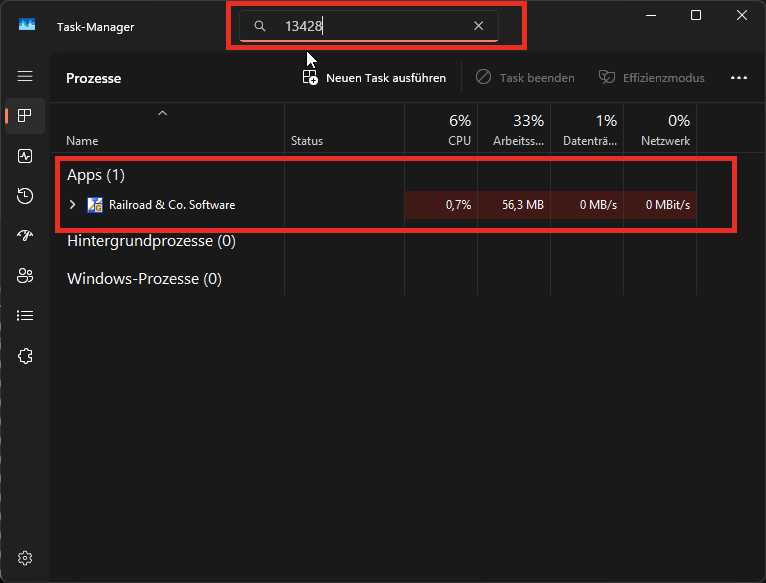Expand the Railroad & Co. Software process
766x583 pixels.
point(72,205)
